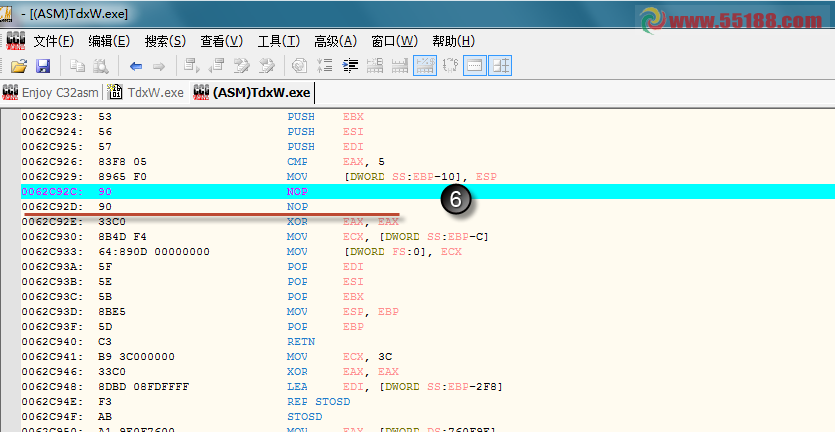Click the notepad icon with left arrow
This screenshot has height=432, width=835.
[x=266, y=66]
